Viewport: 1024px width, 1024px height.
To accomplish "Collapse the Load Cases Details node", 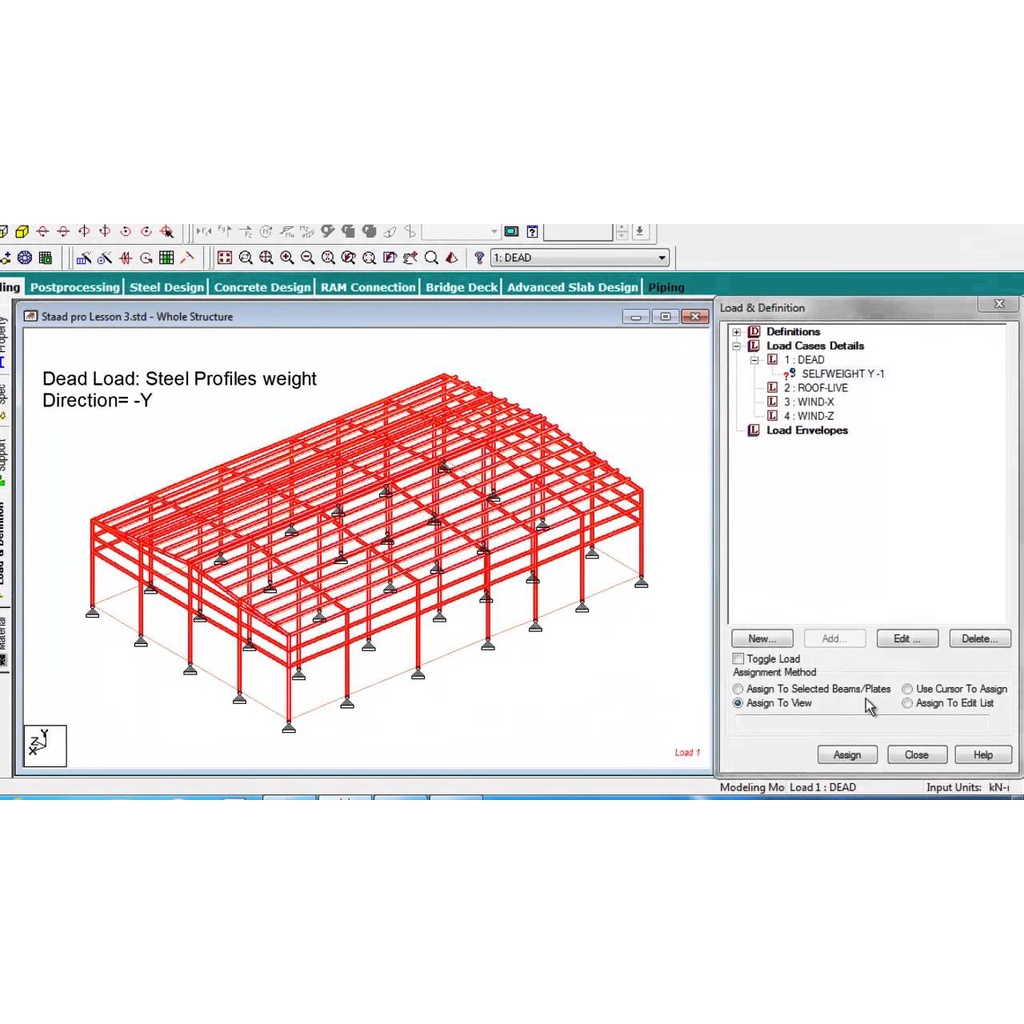I will point(737,346).
